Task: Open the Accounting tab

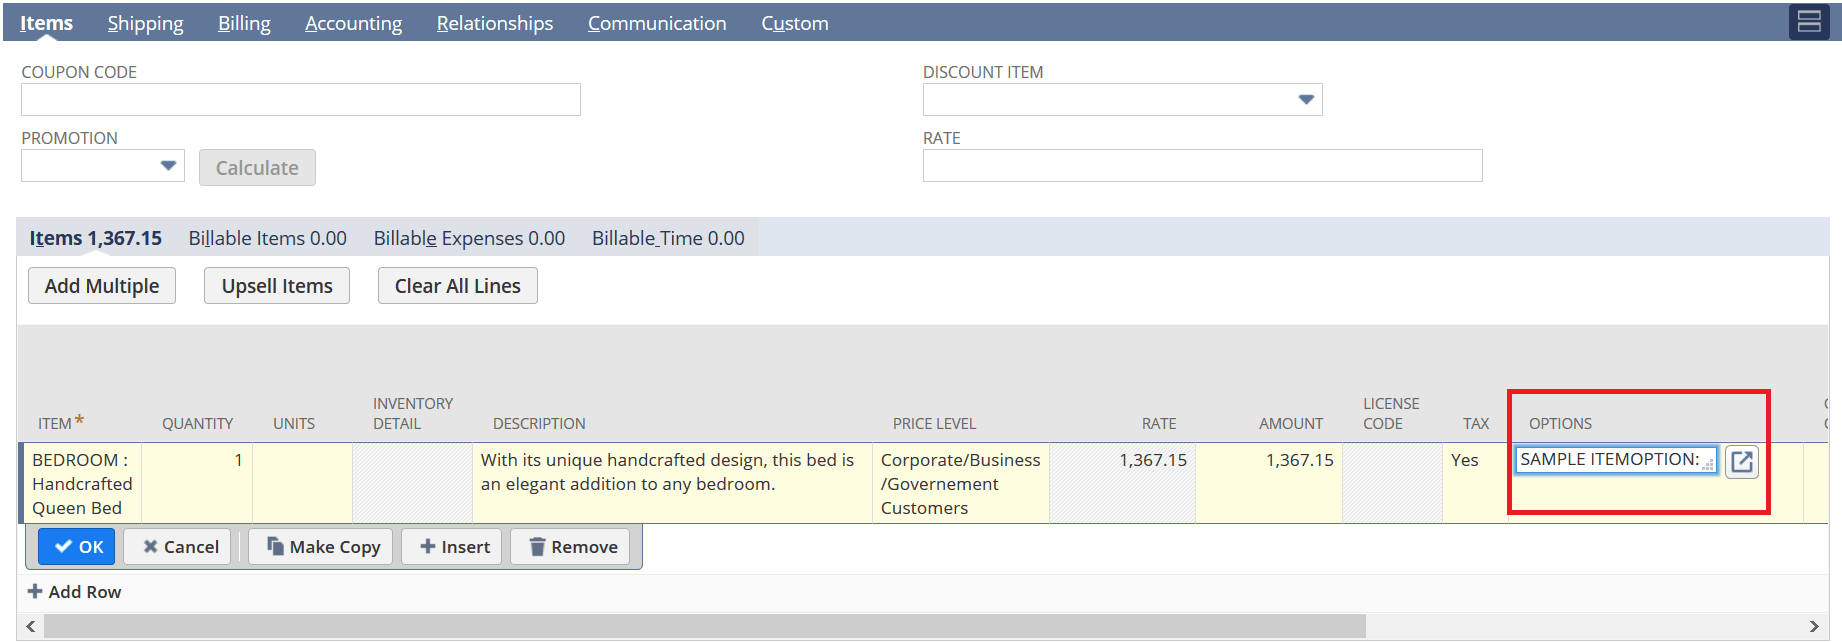Action: [x=353, y=22]
